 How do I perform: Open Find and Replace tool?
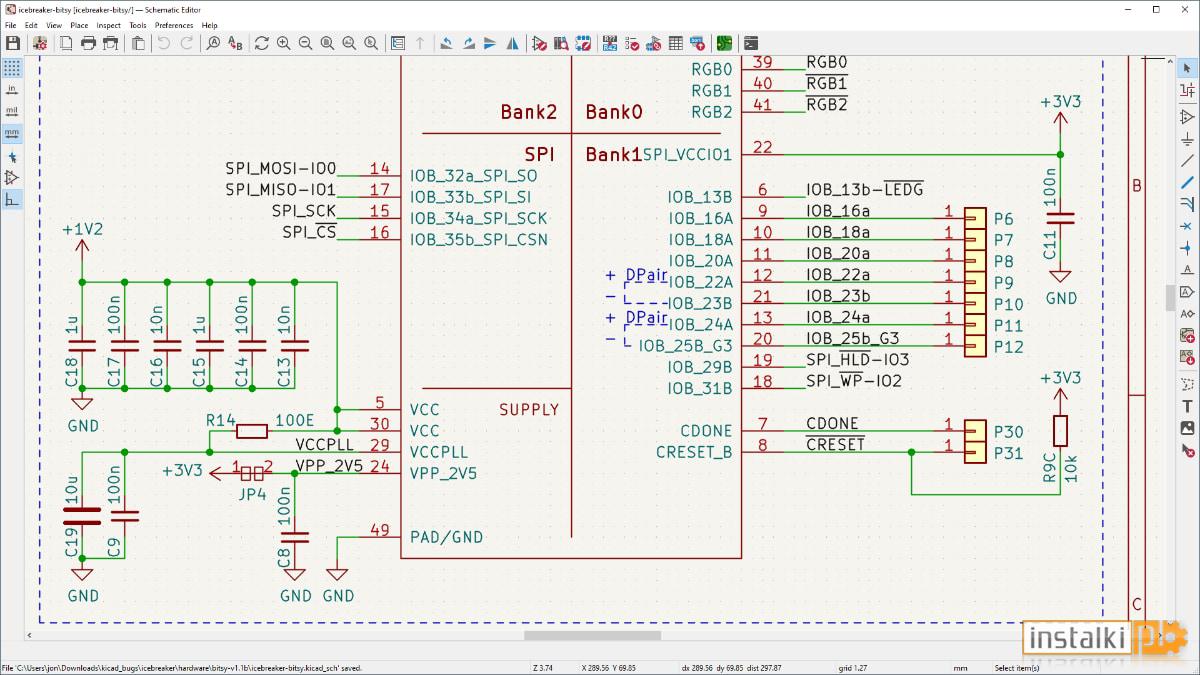[235, 43]
